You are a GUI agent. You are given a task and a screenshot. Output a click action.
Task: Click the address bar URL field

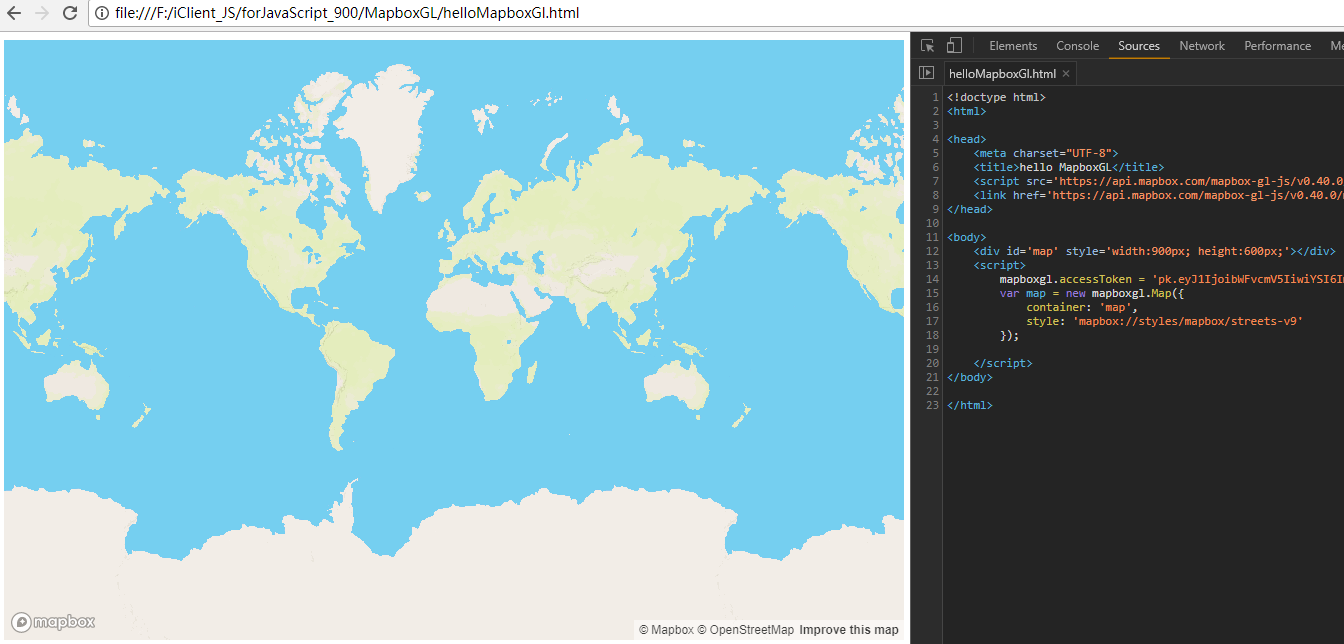pos(716,13)
